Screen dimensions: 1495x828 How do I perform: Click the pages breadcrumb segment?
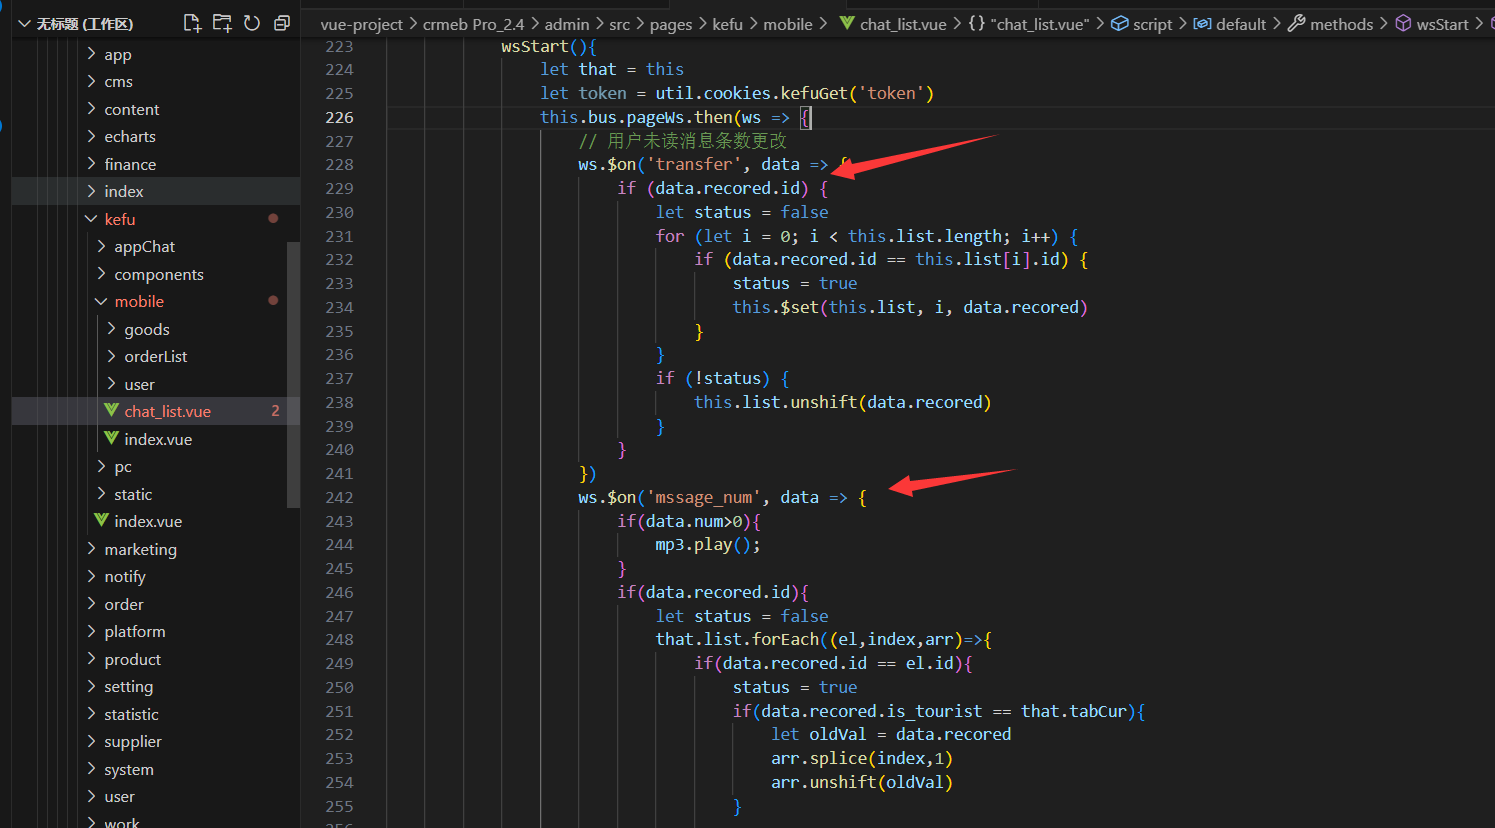pyautogui.click(x=670, y=24)
